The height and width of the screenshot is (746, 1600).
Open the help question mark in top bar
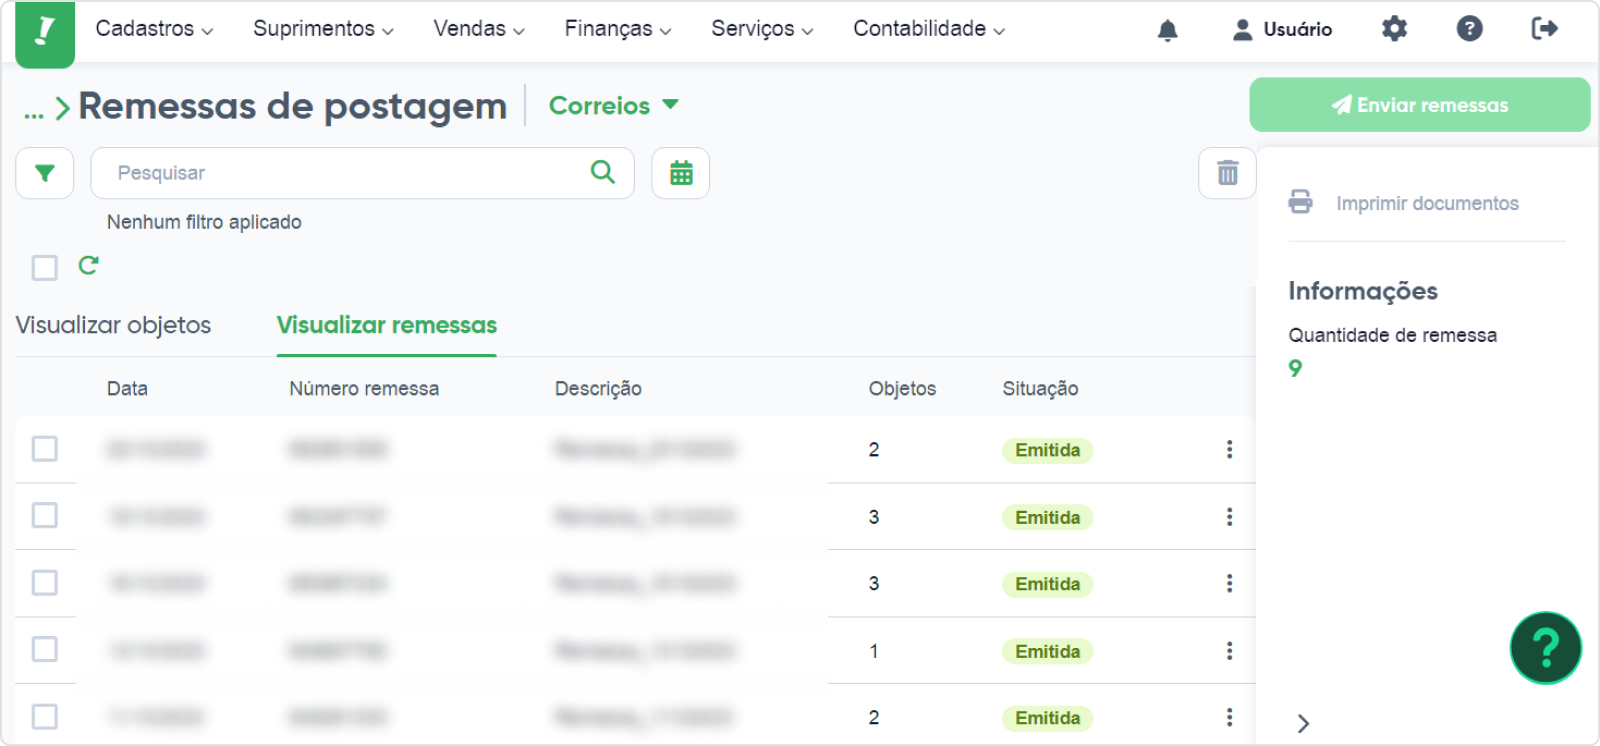1469,29
